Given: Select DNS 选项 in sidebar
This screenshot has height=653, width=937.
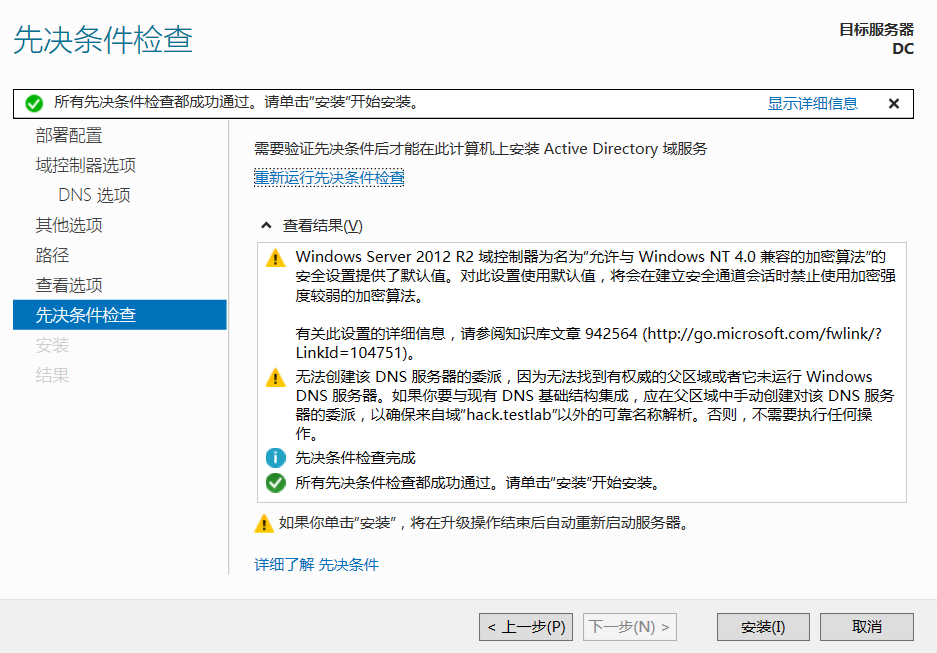Looking at the screenshot, I should tap(94, 196).
